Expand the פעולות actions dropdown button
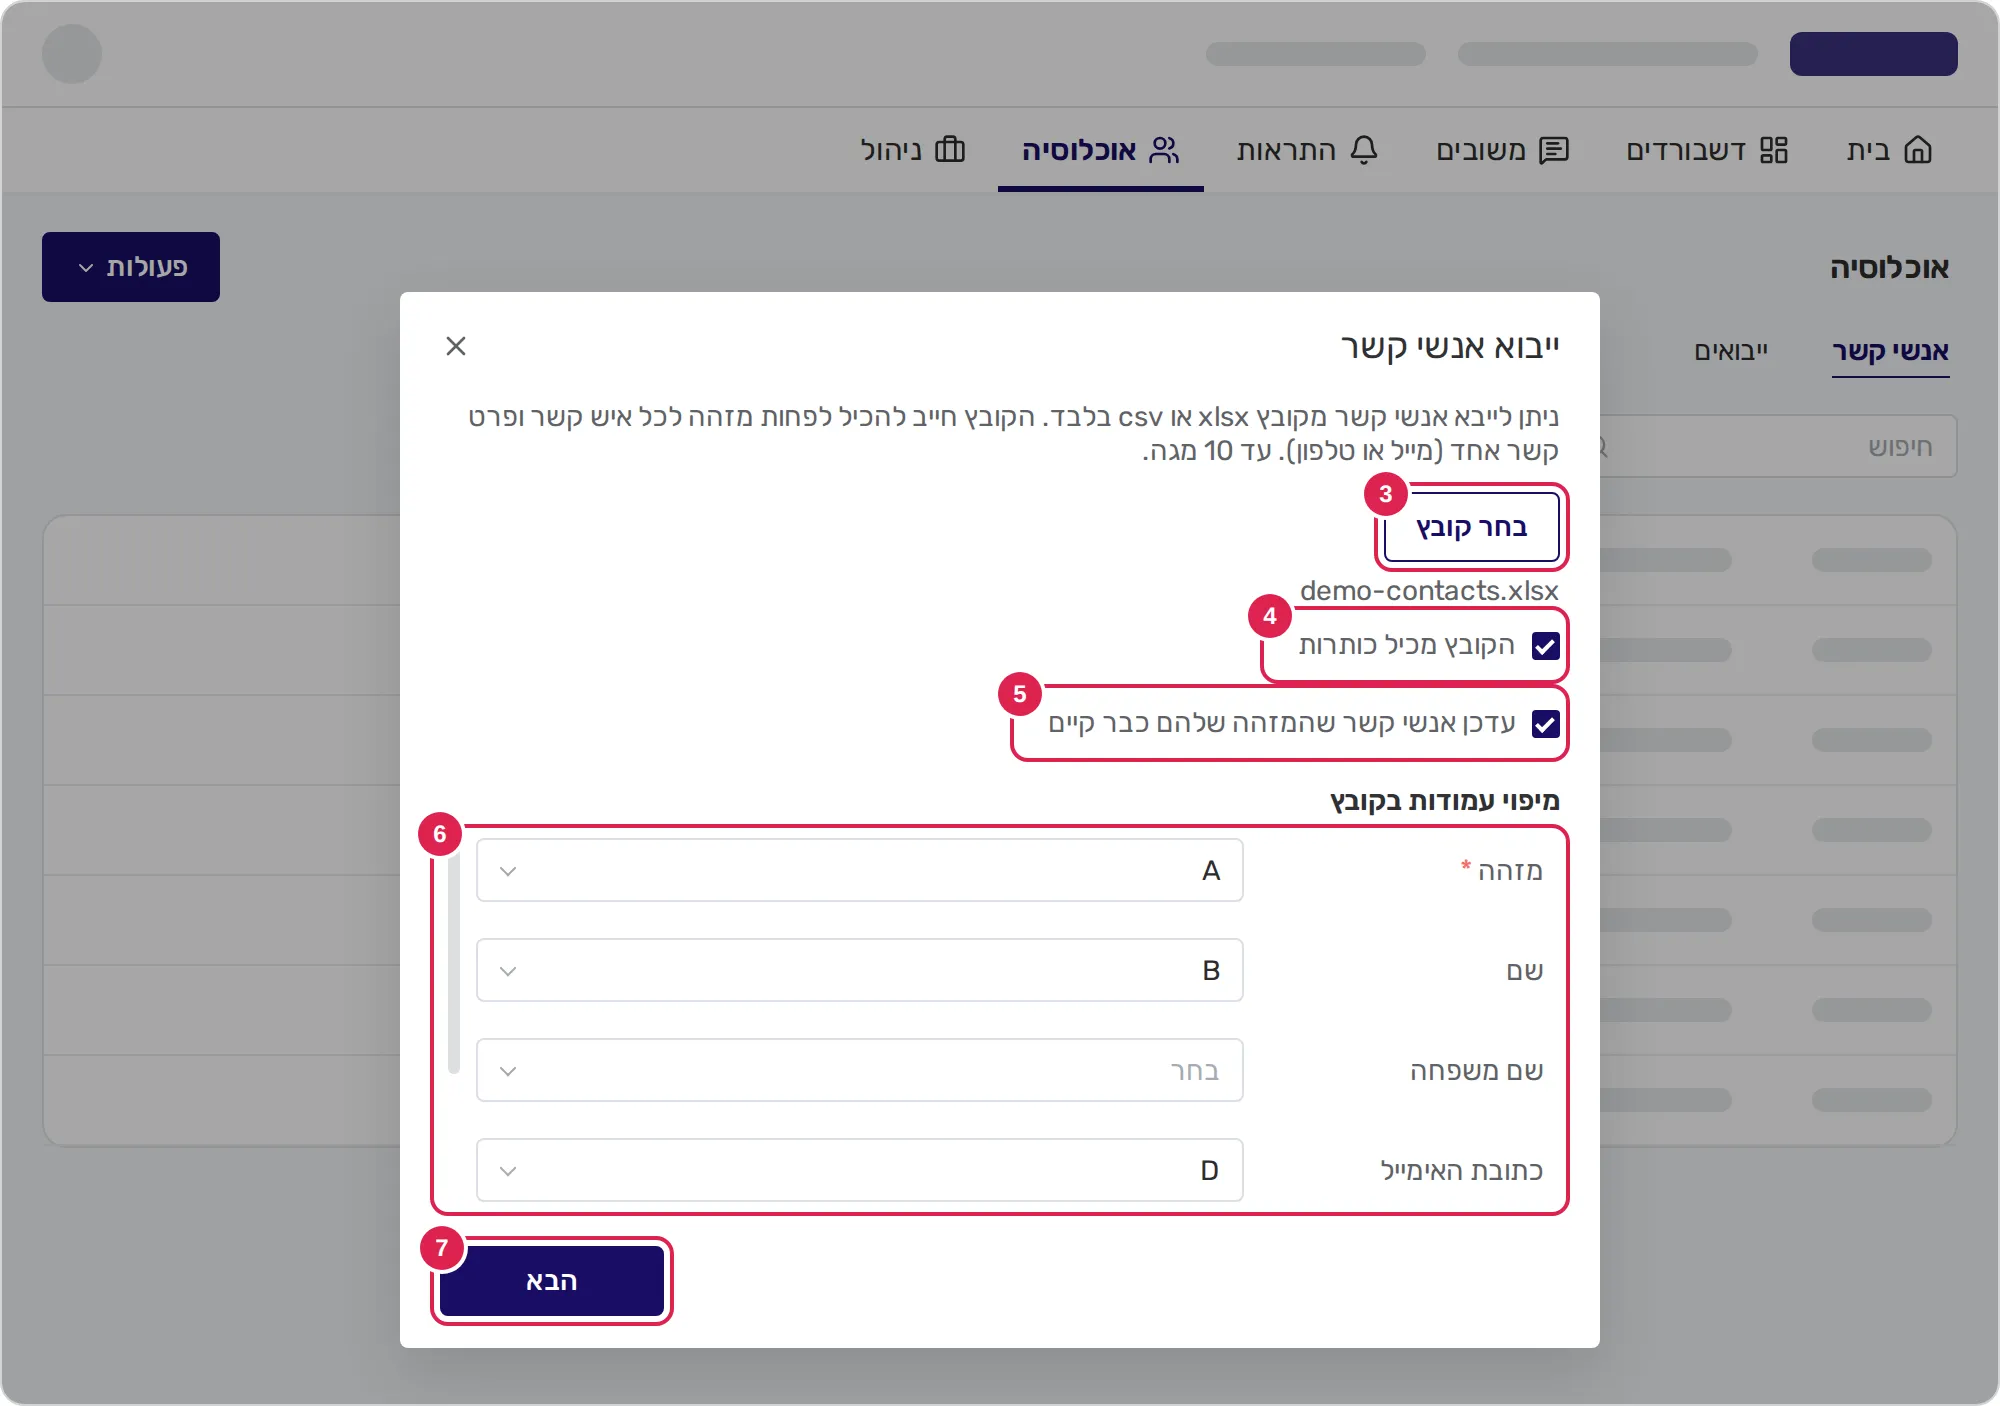Screen dimensions: 2000x1406 [x=131, y=267]
